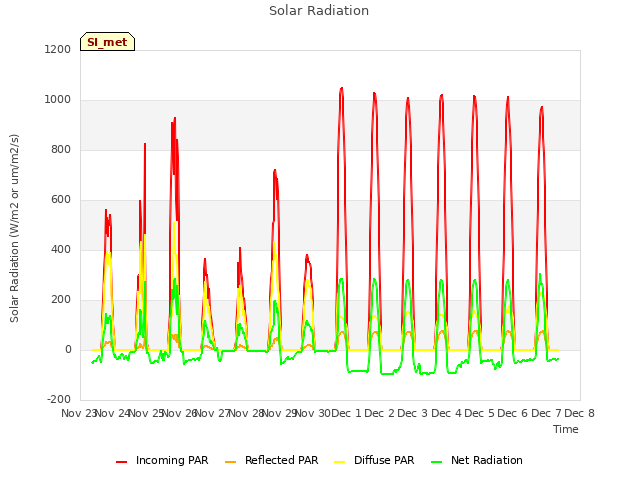Click the Solar Radiation chart title
The height and width of the screenshot is (480, 640).
pyautogui.click(x=319, y=11)
